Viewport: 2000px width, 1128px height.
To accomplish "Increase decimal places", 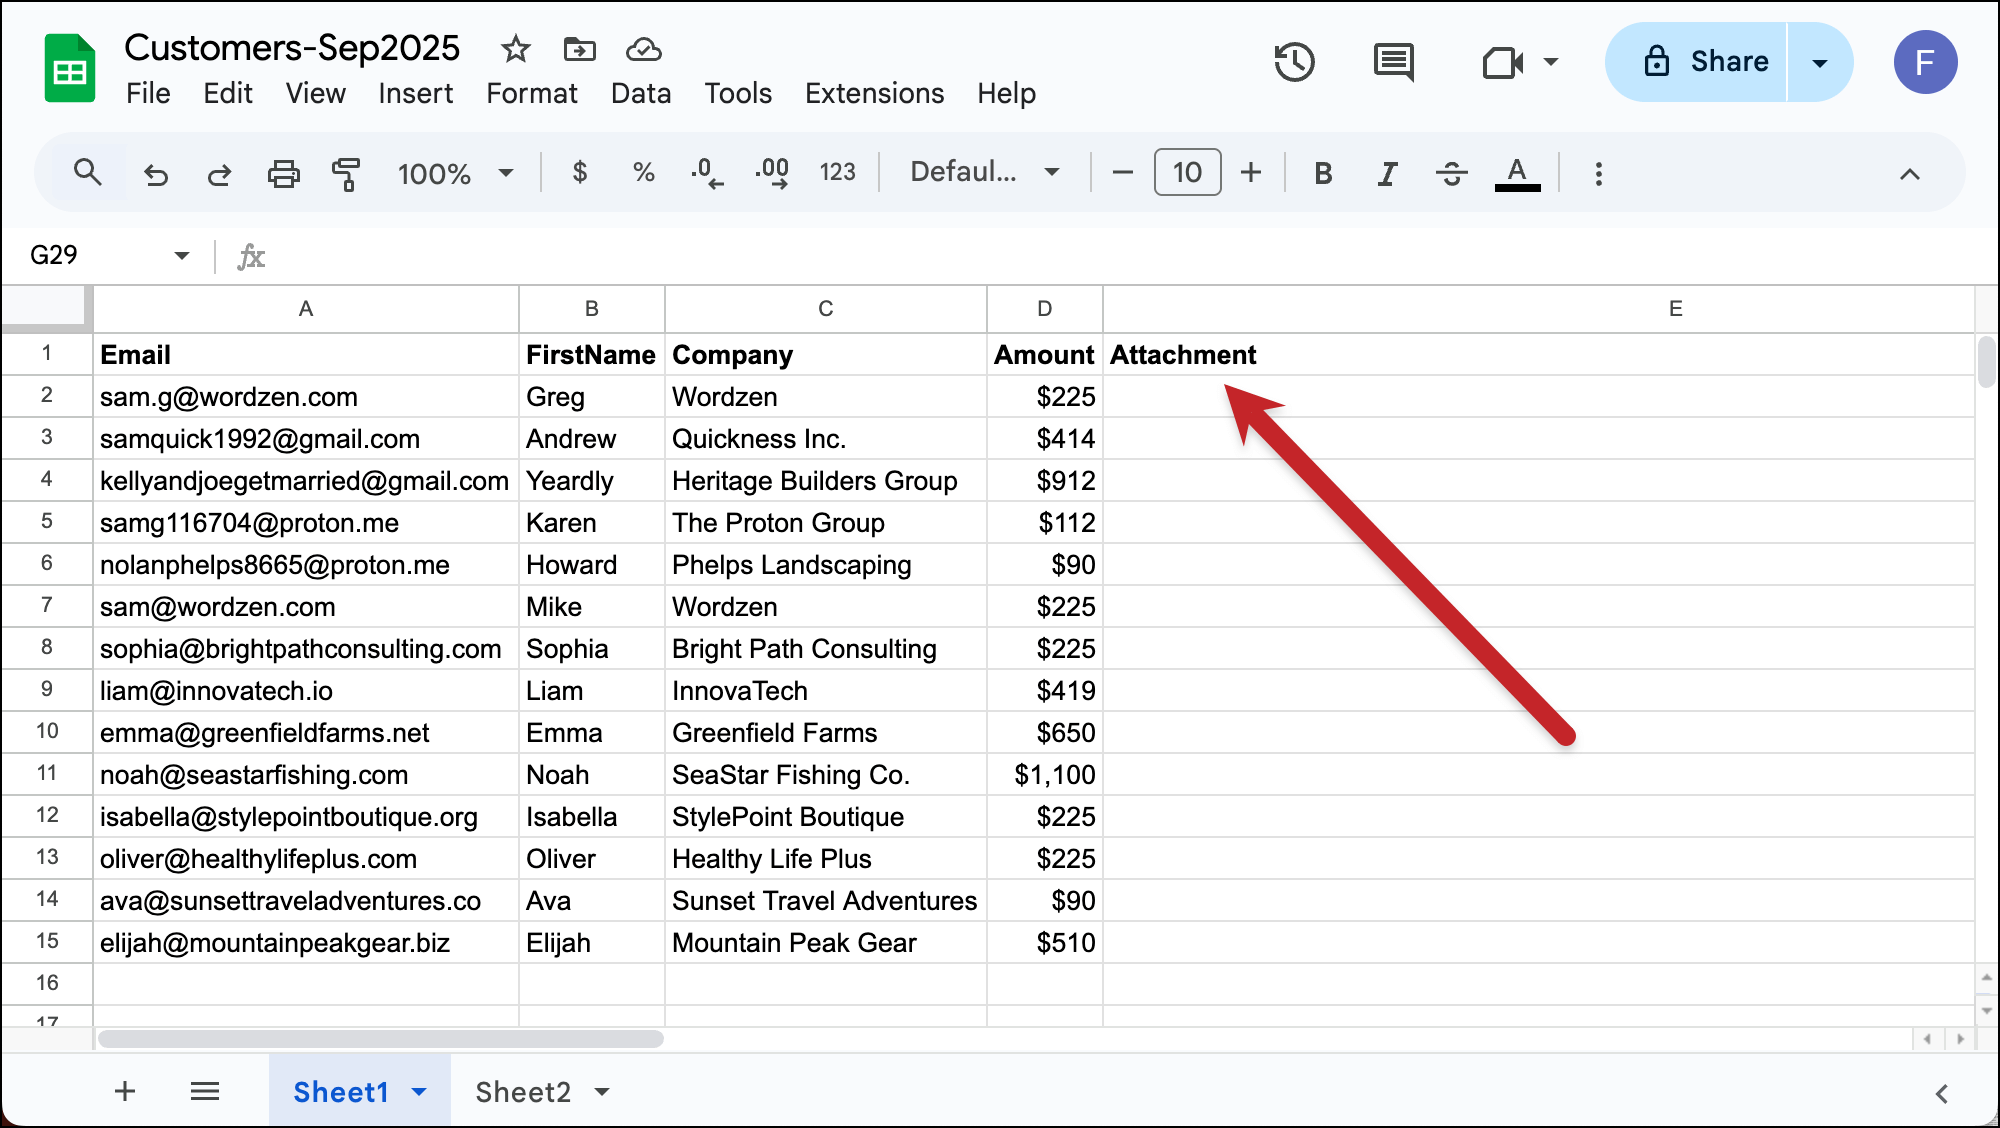I will coord(771,172).
